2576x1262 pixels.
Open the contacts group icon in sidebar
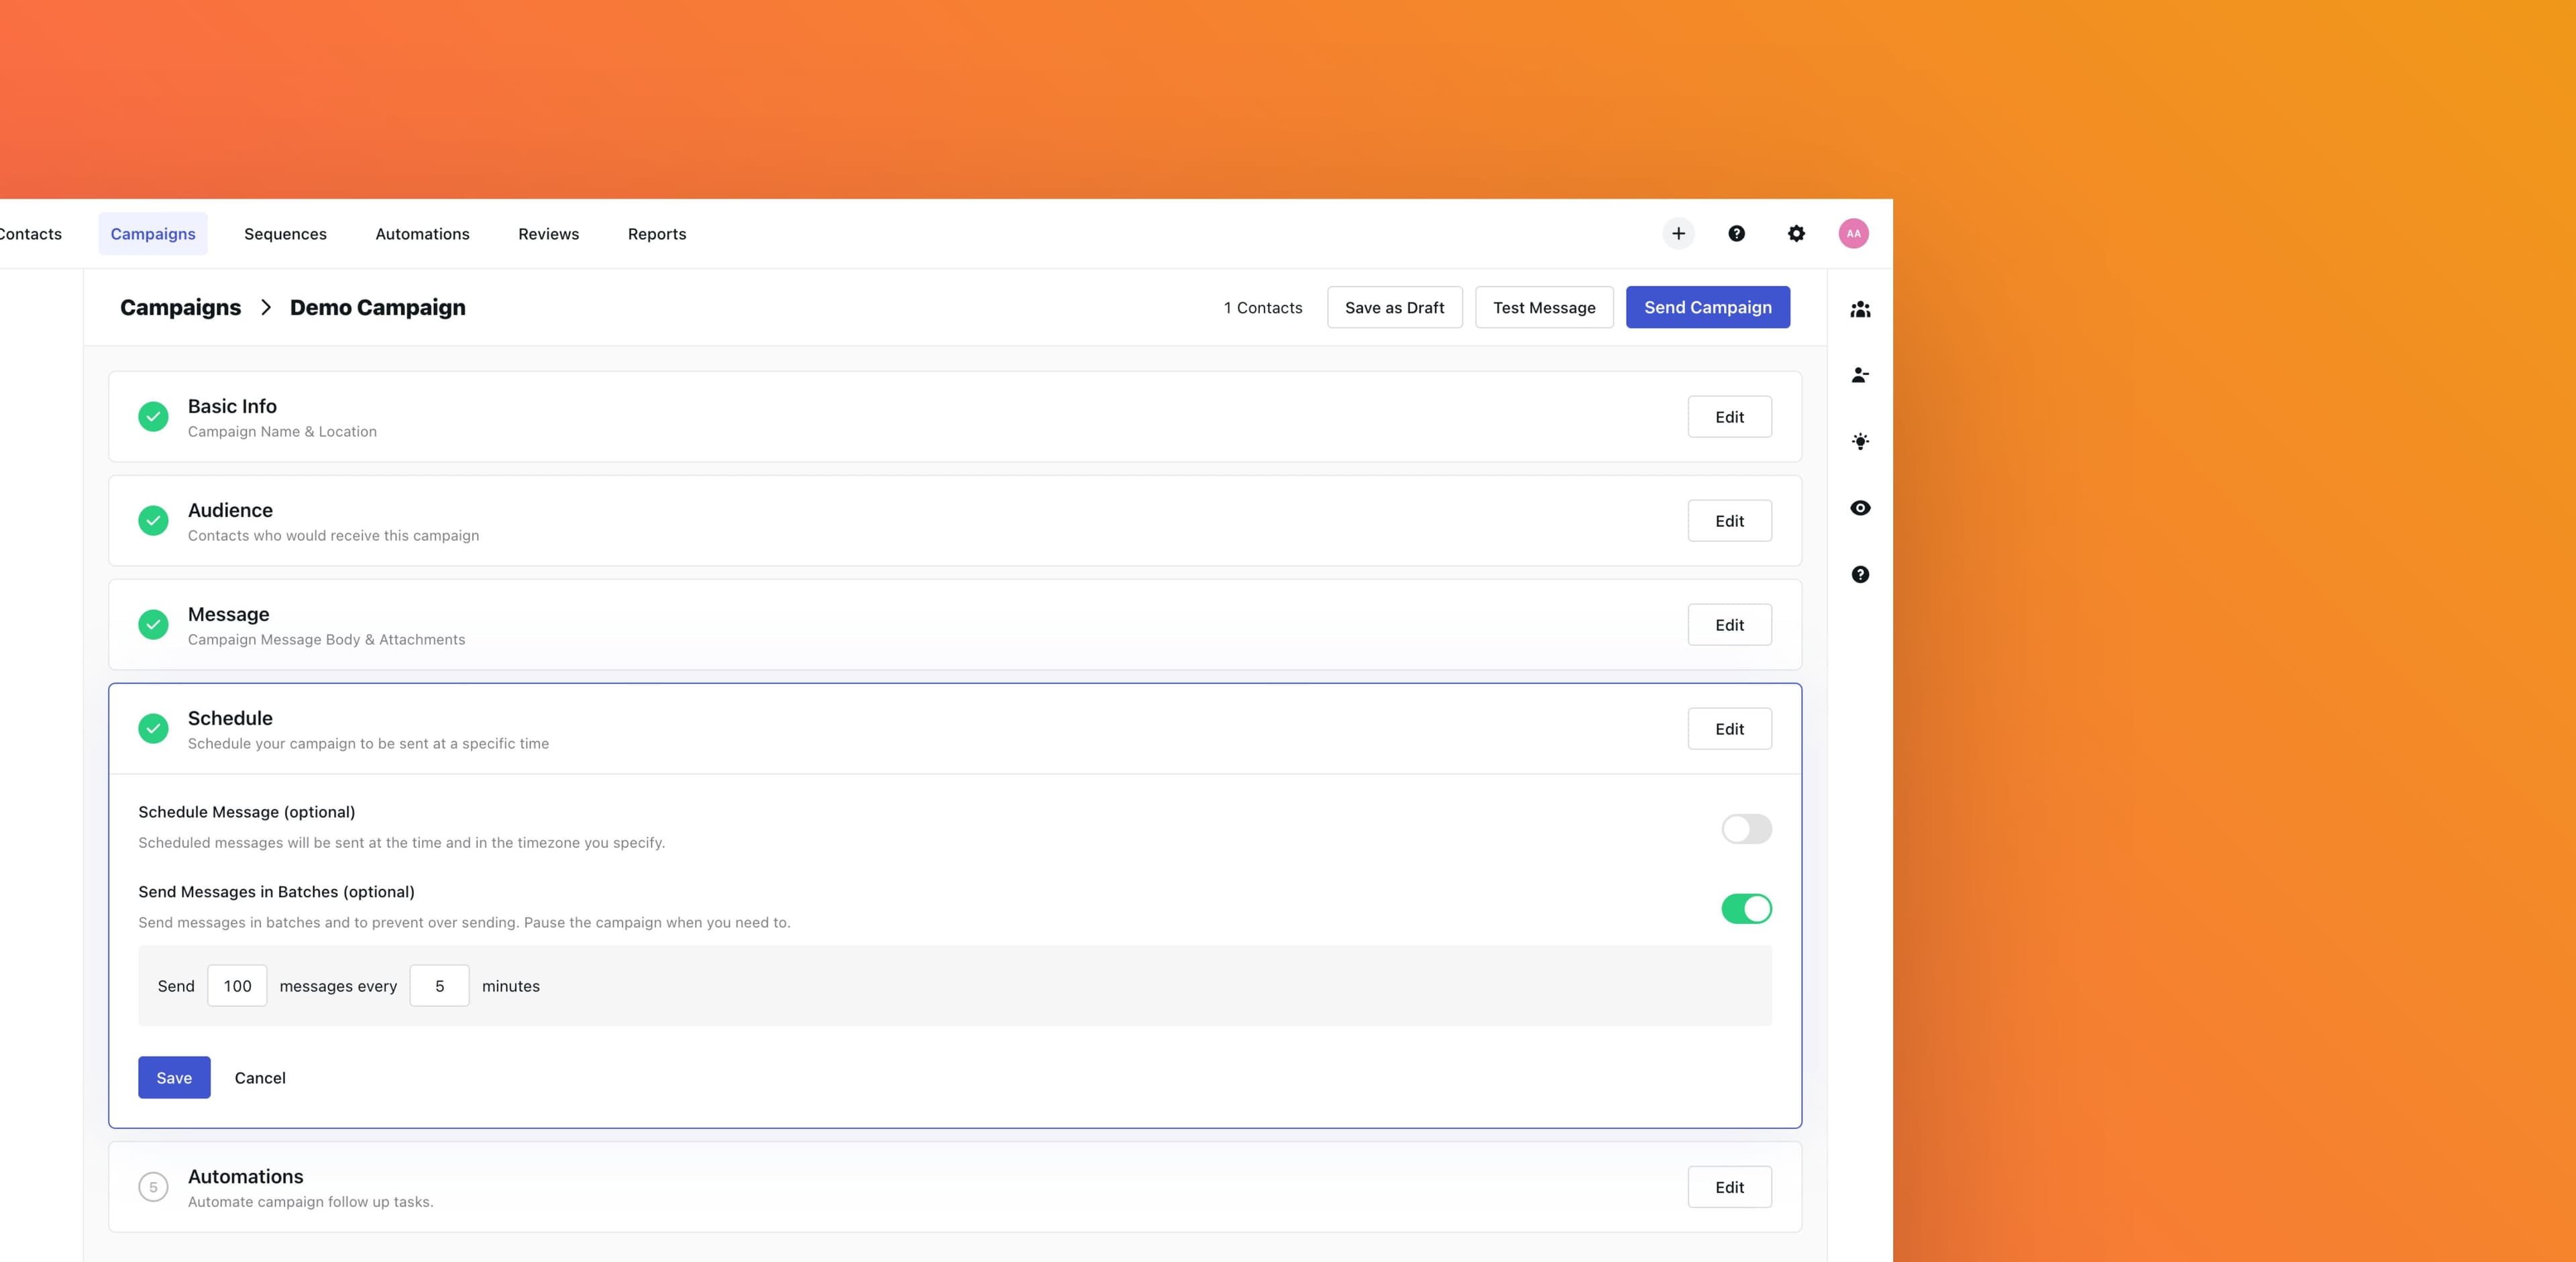click(1859, 310)
